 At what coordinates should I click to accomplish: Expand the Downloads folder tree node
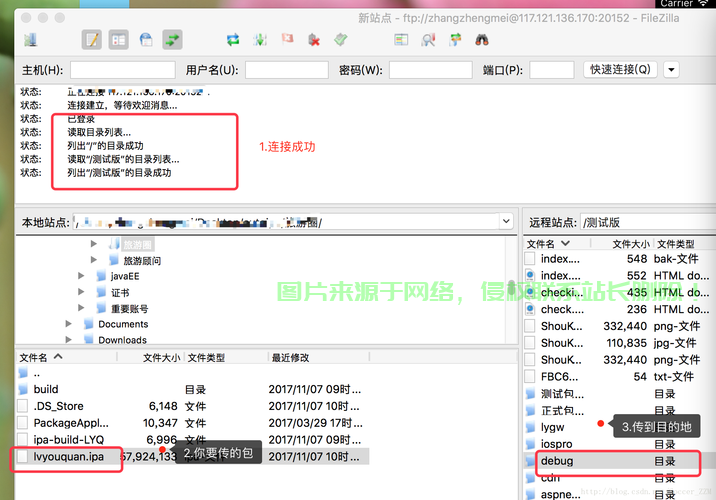68,340
